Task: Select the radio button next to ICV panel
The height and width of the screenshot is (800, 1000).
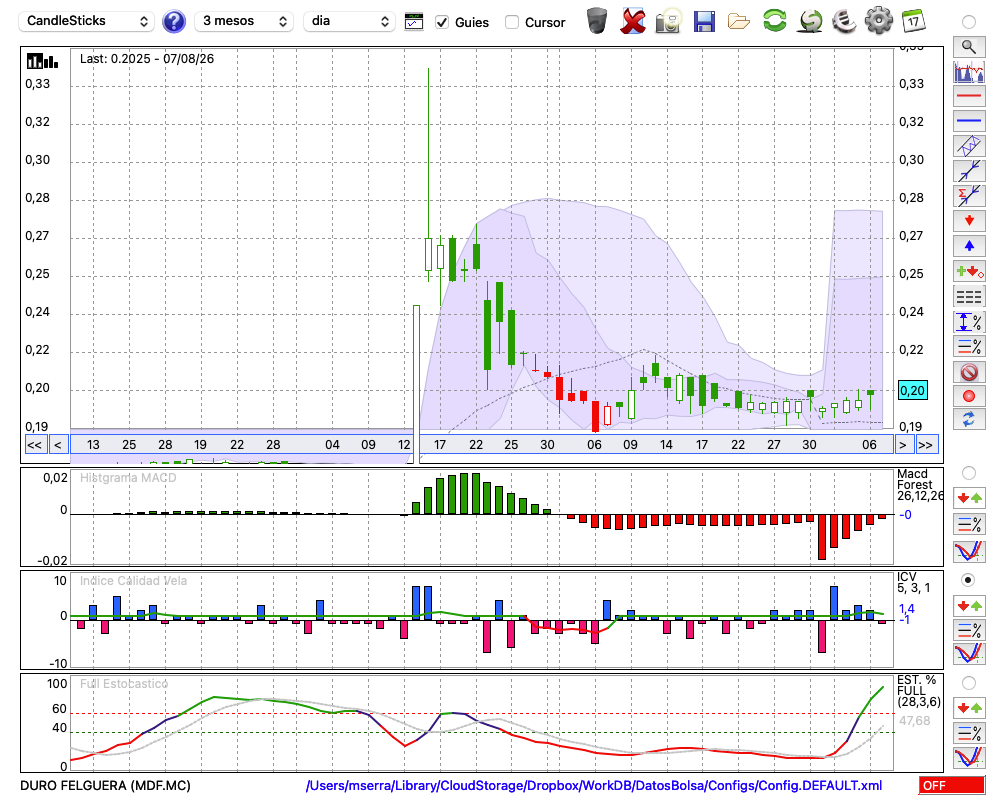Action: coord(968,581)
